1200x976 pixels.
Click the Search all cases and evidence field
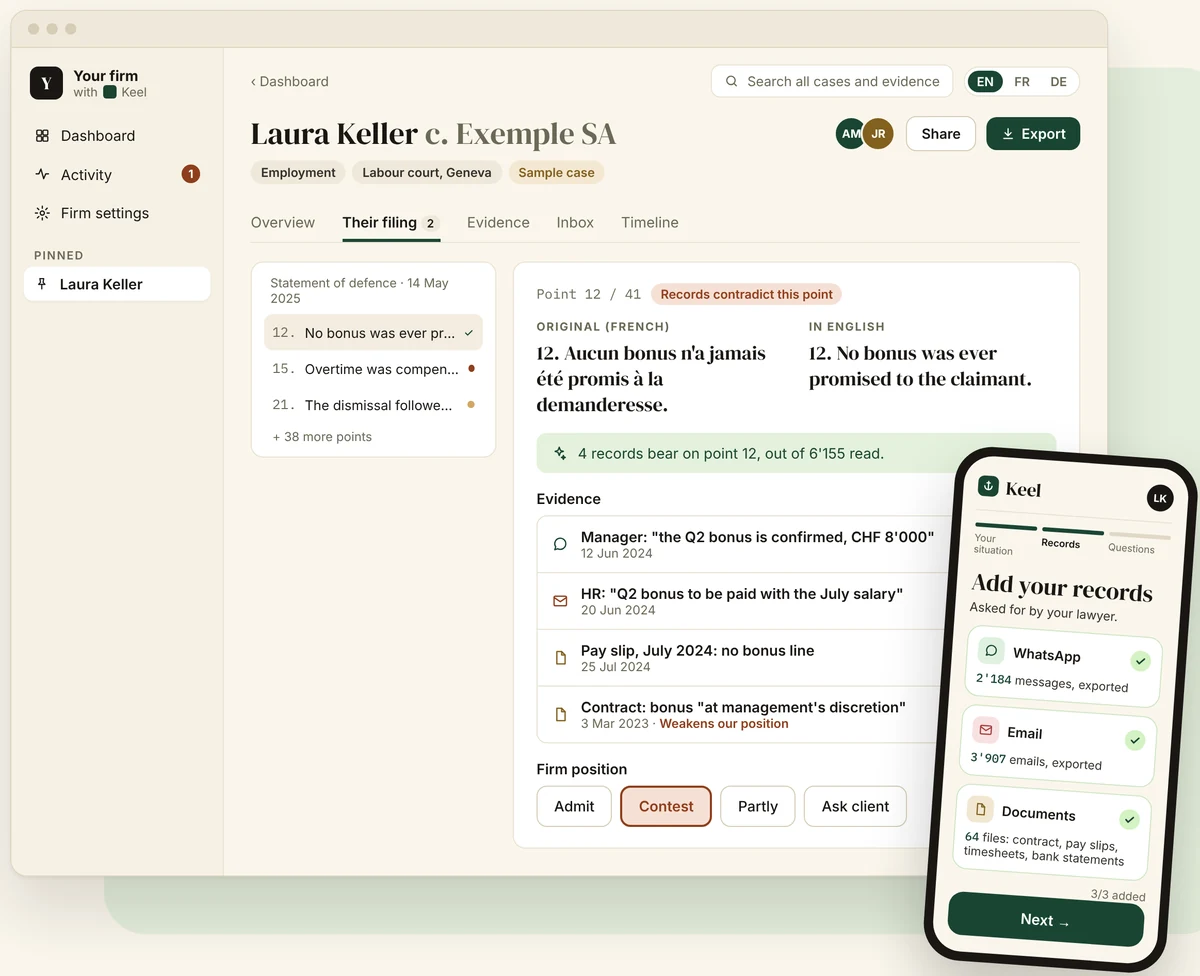point(831,82)
